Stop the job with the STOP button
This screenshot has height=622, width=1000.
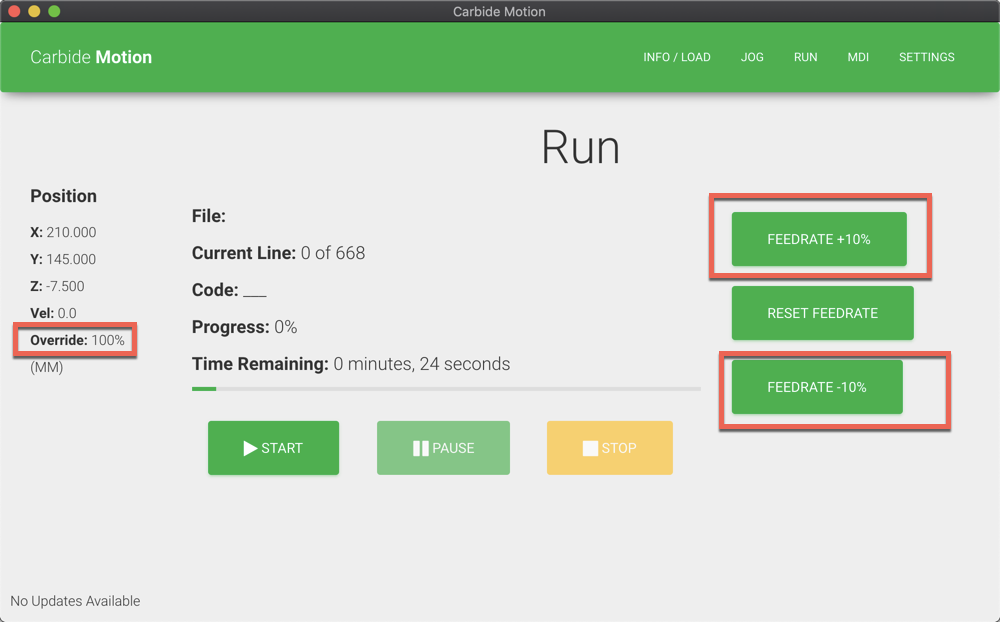coord(610,448)
